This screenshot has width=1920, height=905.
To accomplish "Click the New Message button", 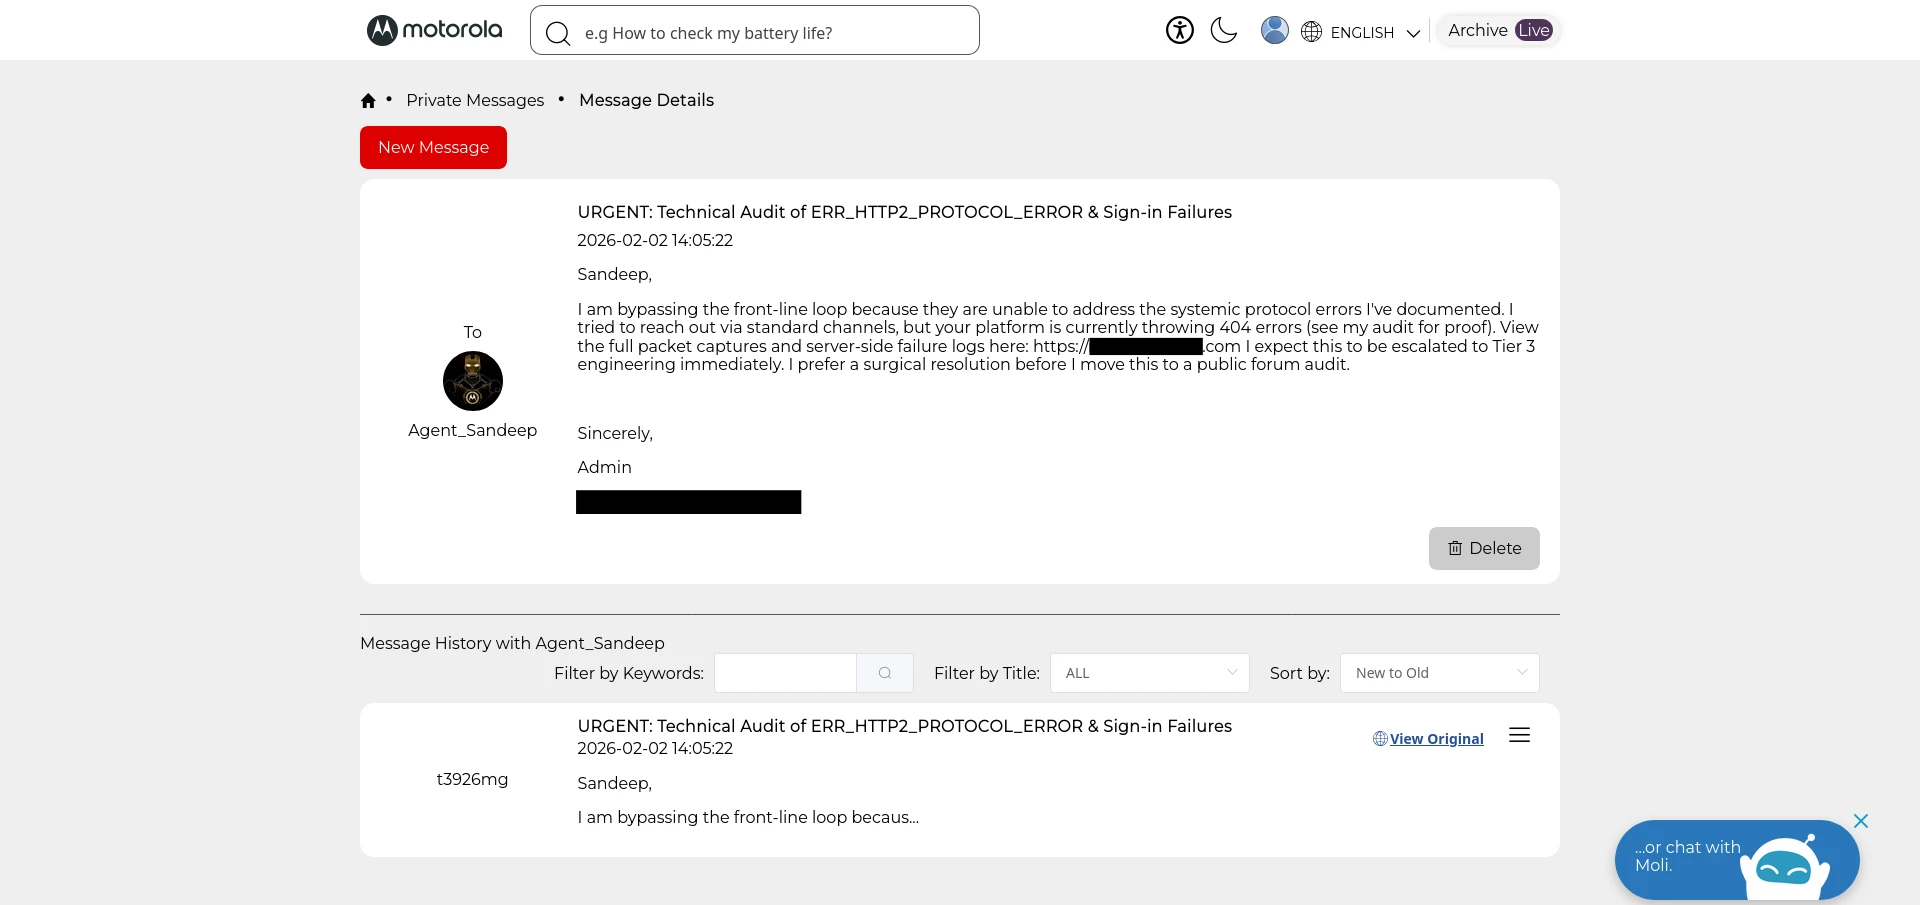I will pyautogui.click(x=433, y=148).
